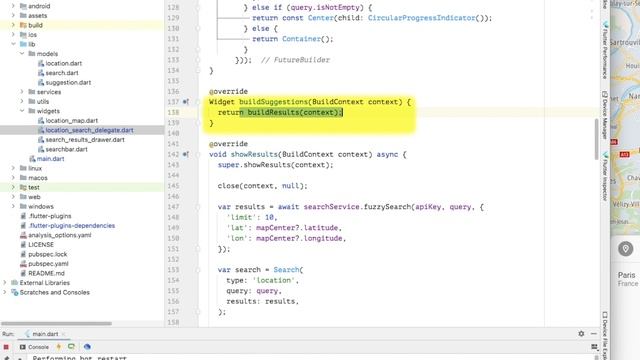640x360 pixels.
Task: Collapse the widgets folder
Action: tap(22, 111)
